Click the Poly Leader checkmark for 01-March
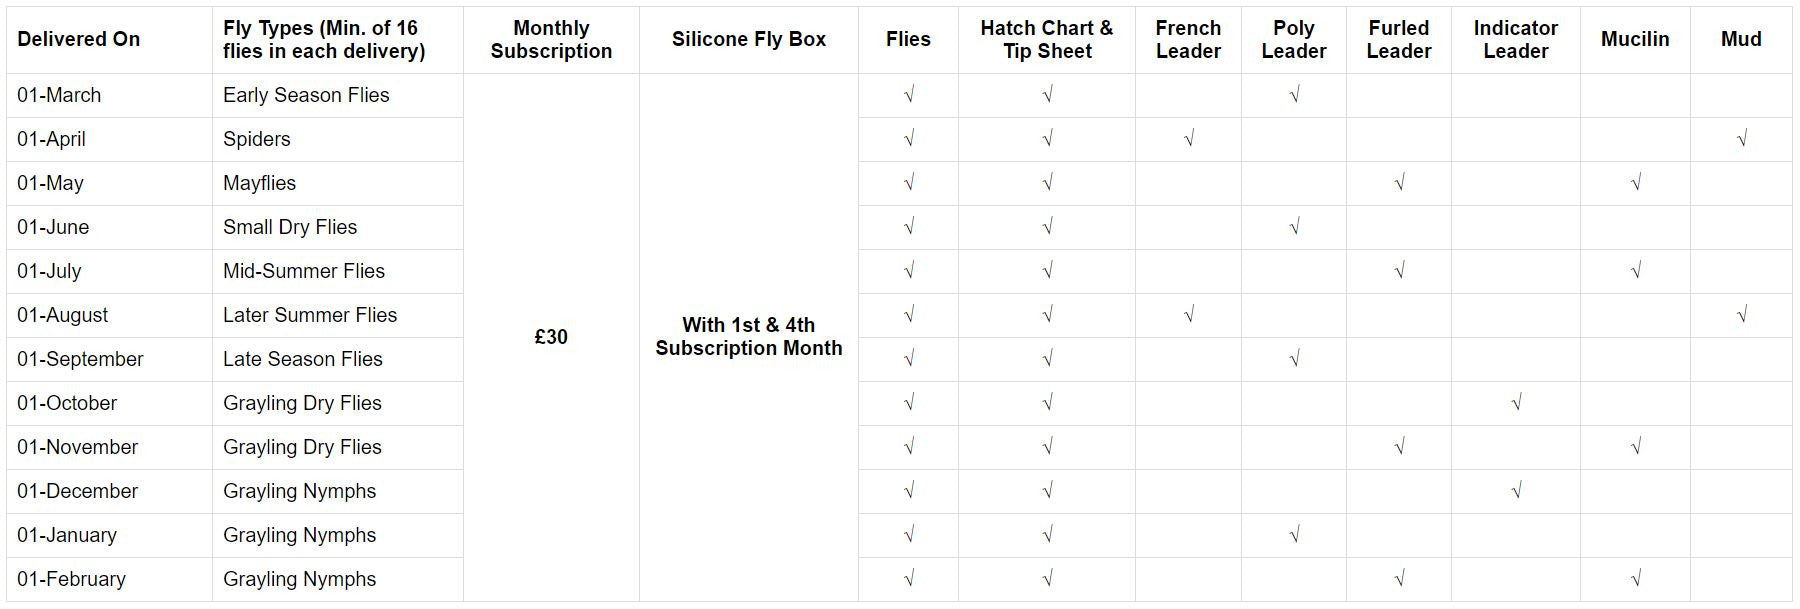This screenshot has width=1800, height=609. (1294, 95)
